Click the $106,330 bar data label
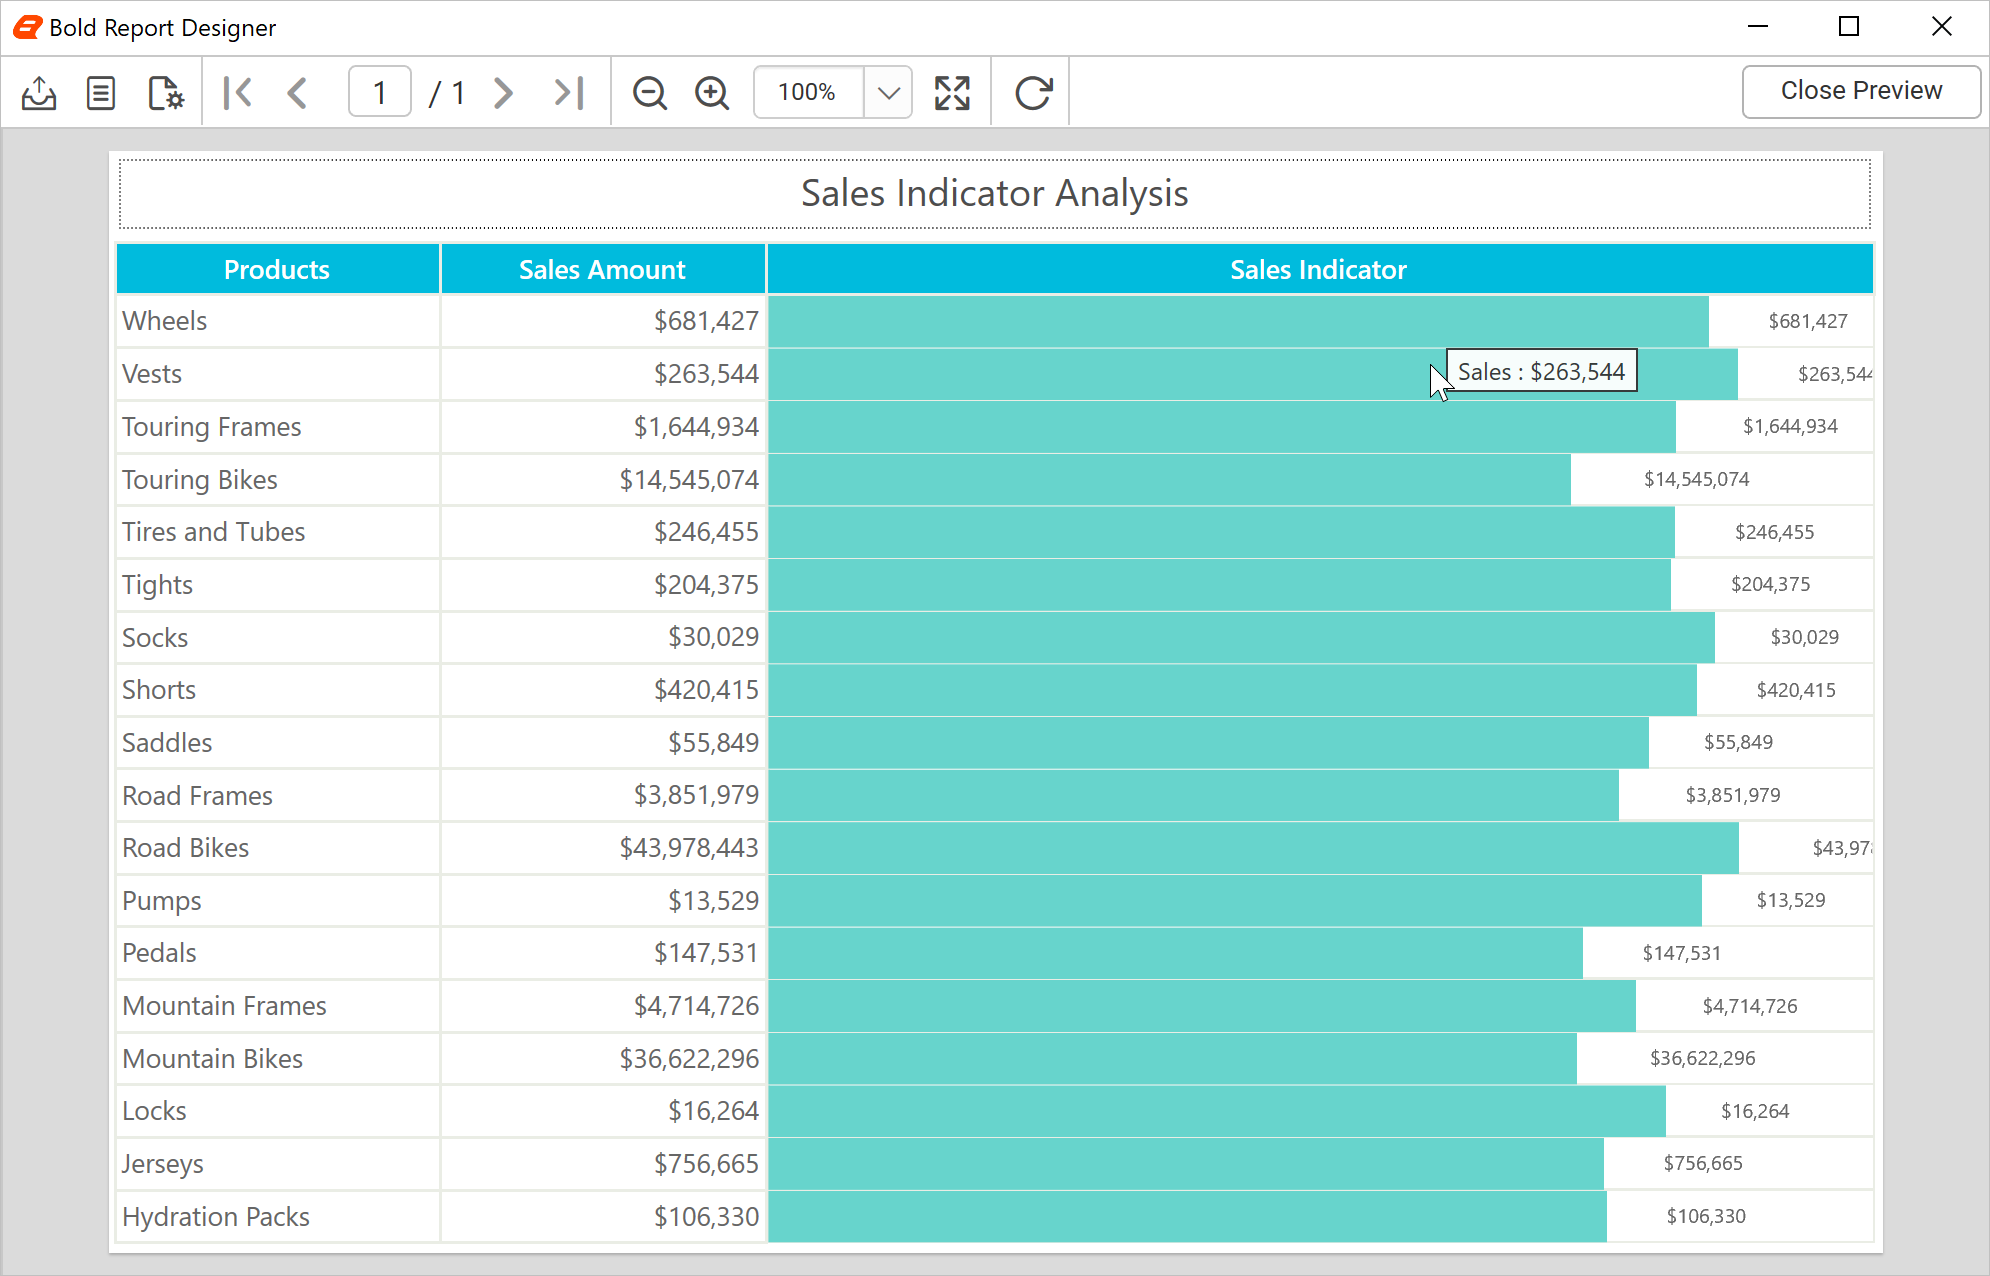The height and width of the screenshot is (1276, 1990). tap(1706, 1216)
